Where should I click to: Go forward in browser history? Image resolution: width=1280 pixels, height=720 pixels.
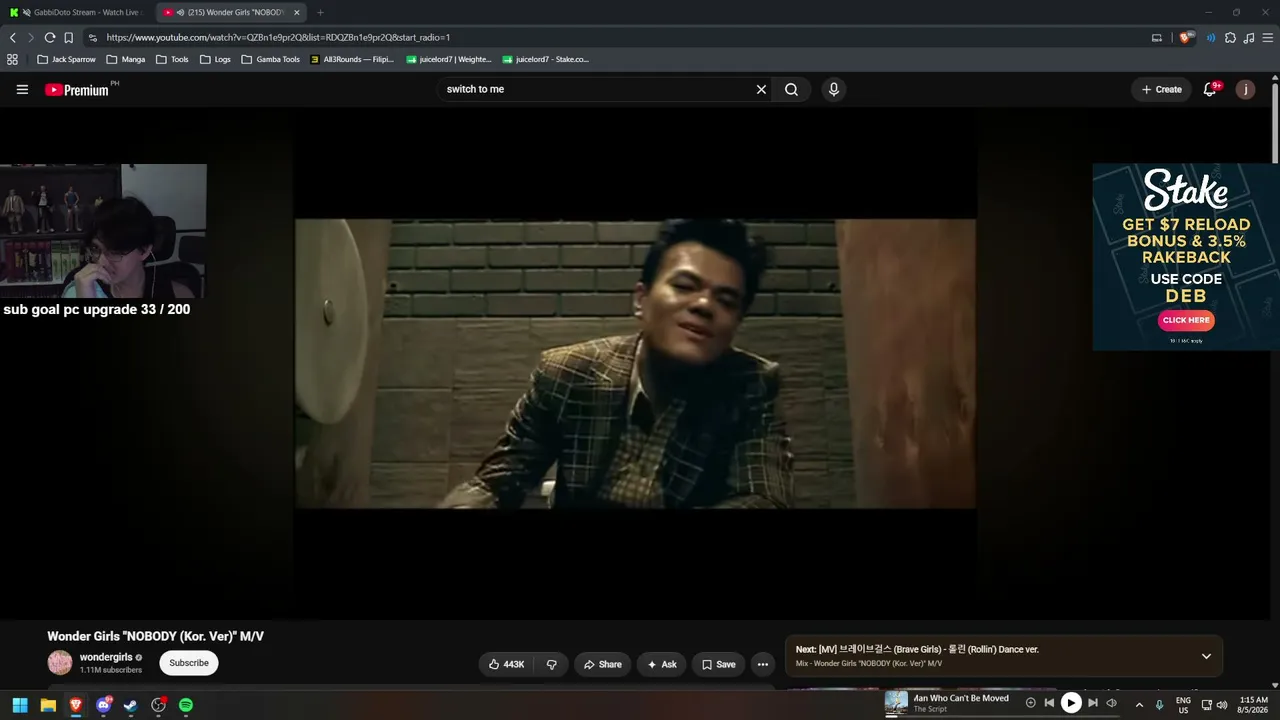30,37
